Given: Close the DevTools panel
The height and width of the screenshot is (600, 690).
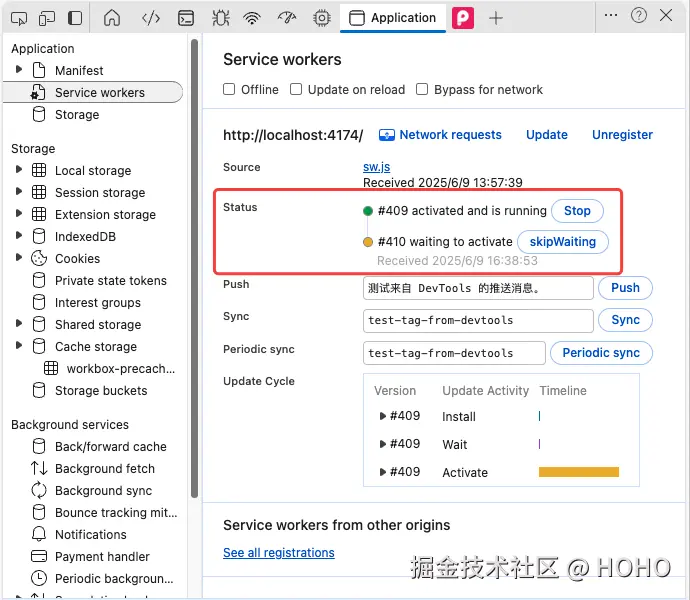Looking at the screenshot, I should tap(666, 15).
